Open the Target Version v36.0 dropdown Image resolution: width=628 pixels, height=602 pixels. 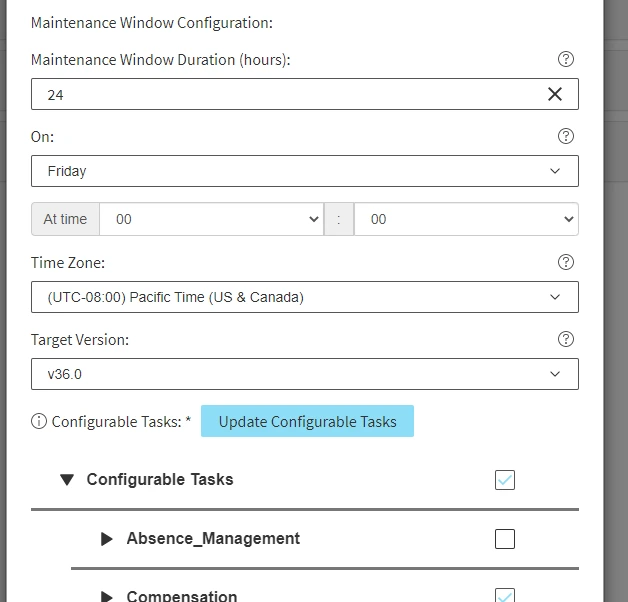click(x=305, y=374)
